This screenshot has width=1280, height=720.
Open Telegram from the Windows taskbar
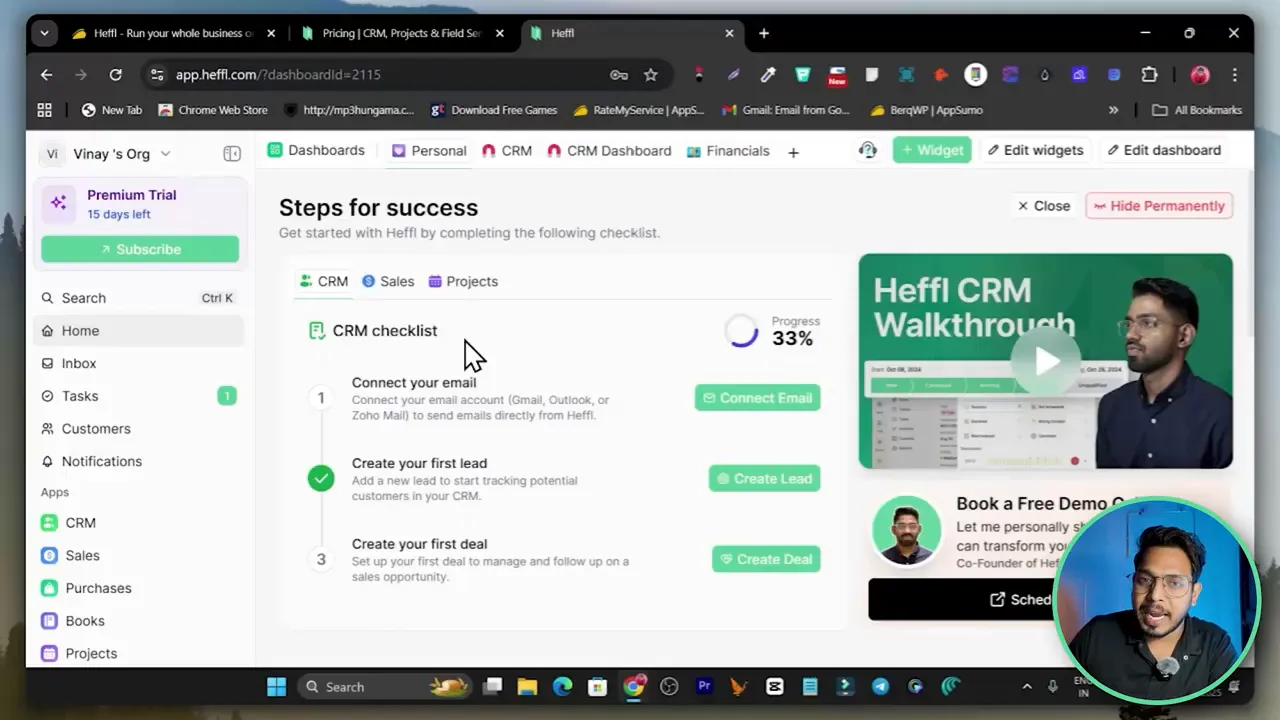click(x=880, y=687)
